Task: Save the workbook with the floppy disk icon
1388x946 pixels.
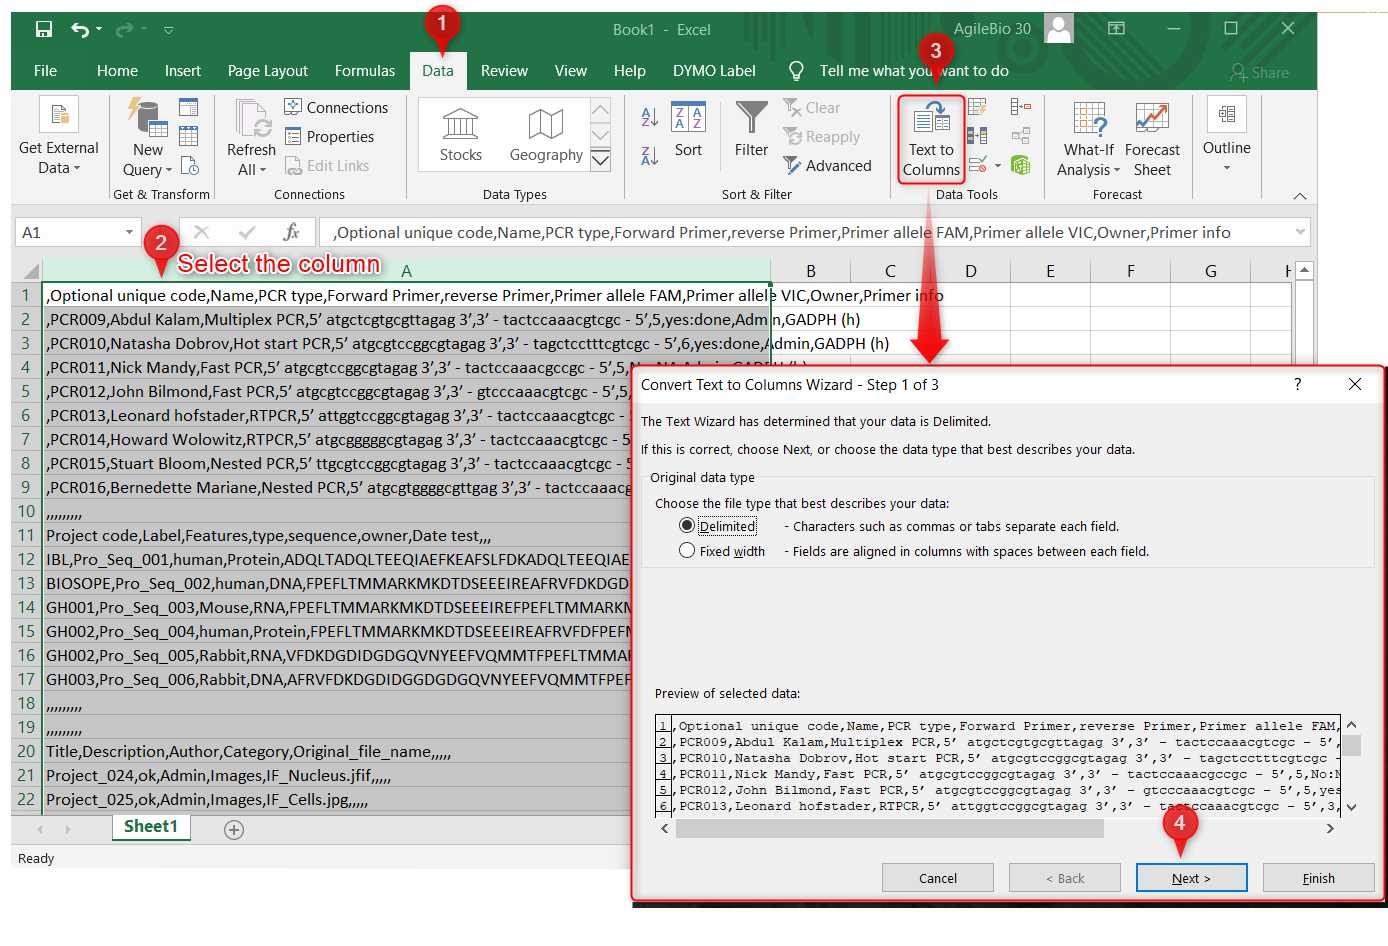Action: pos(44,29)
